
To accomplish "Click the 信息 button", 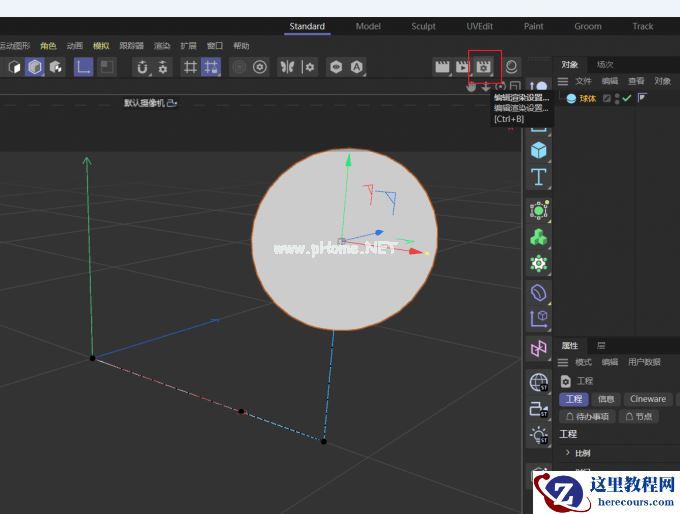I will click(x=606, y=399).
